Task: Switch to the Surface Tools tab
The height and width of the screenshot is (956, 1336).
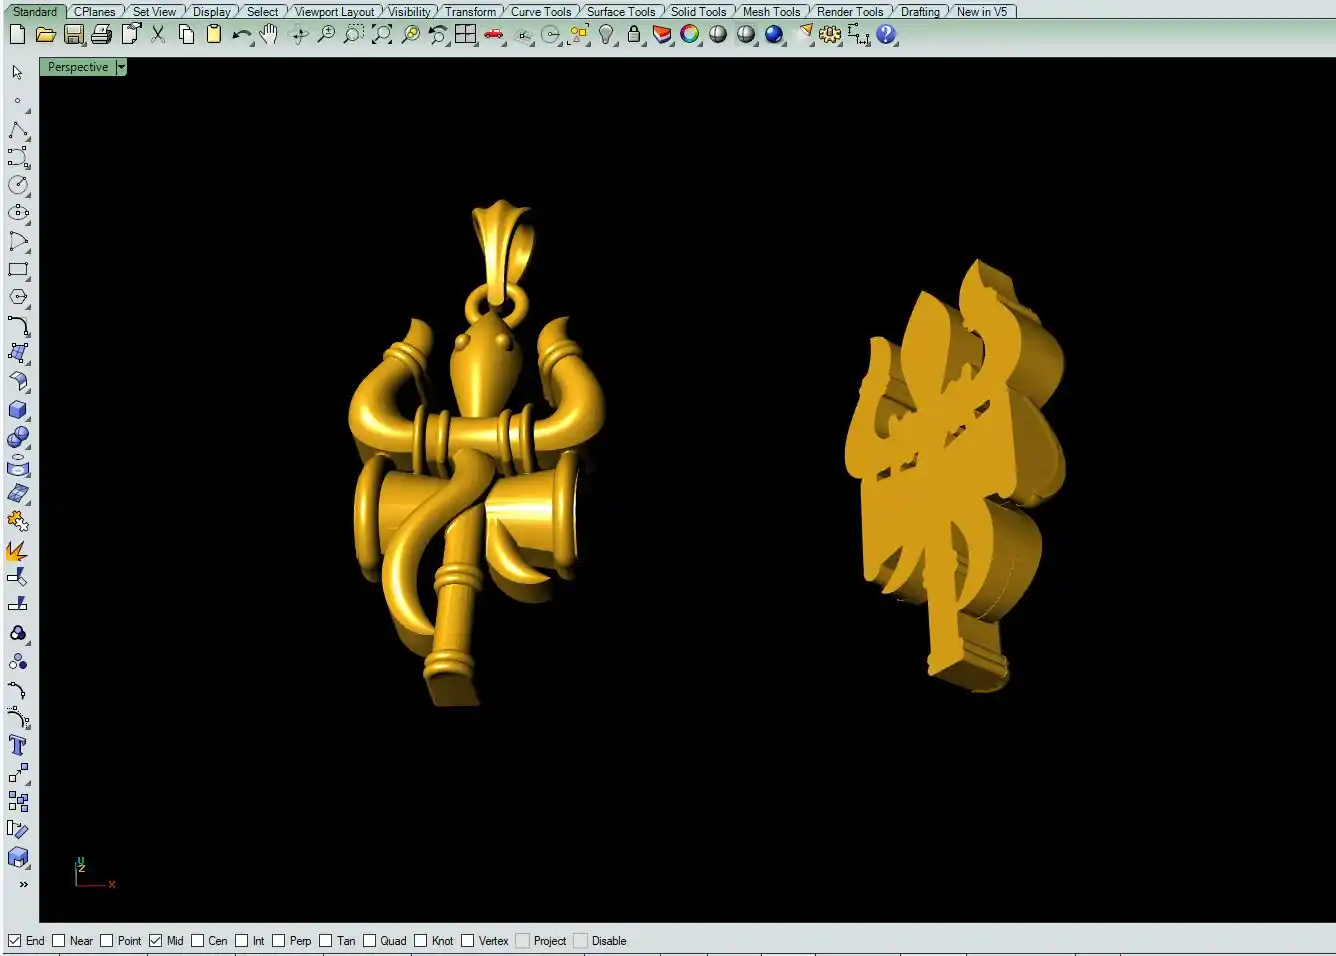Action: (620, 12)
